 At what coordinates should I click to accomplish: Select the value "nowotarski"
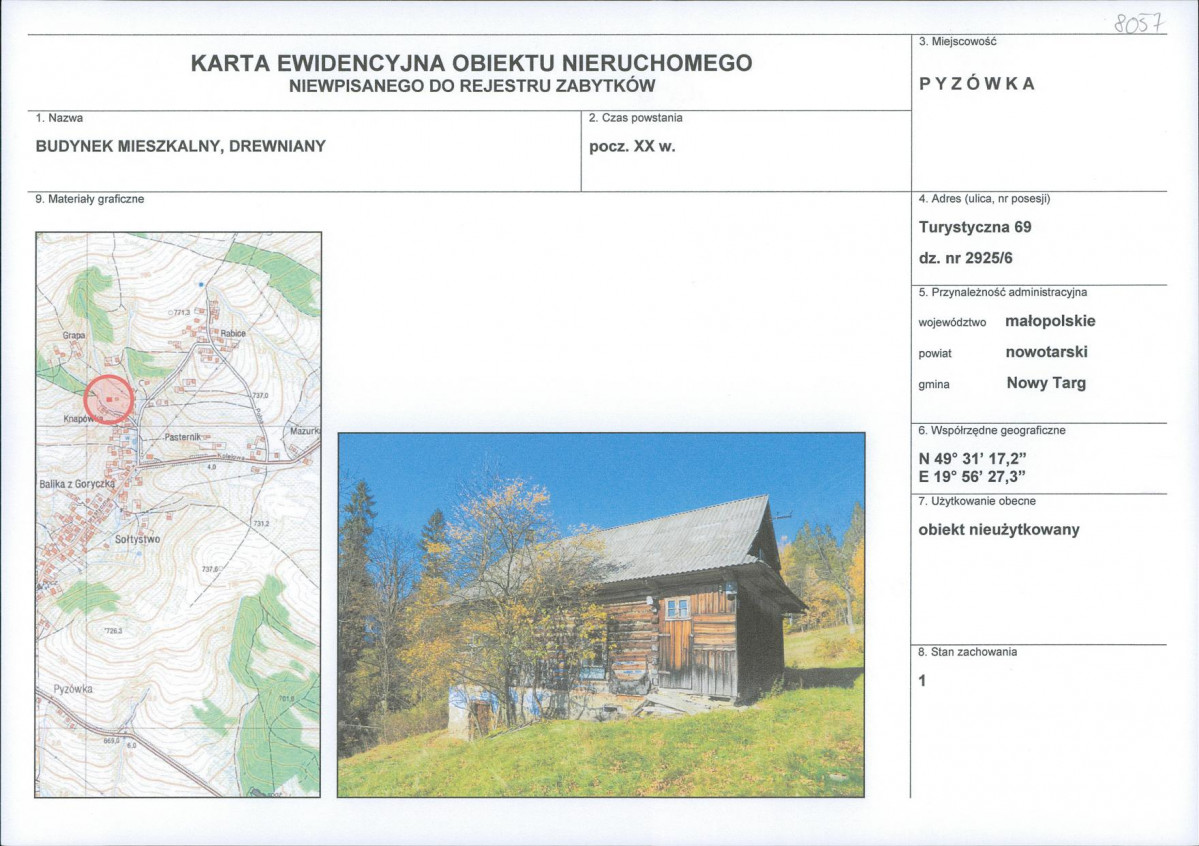[x=1046, y=352]
